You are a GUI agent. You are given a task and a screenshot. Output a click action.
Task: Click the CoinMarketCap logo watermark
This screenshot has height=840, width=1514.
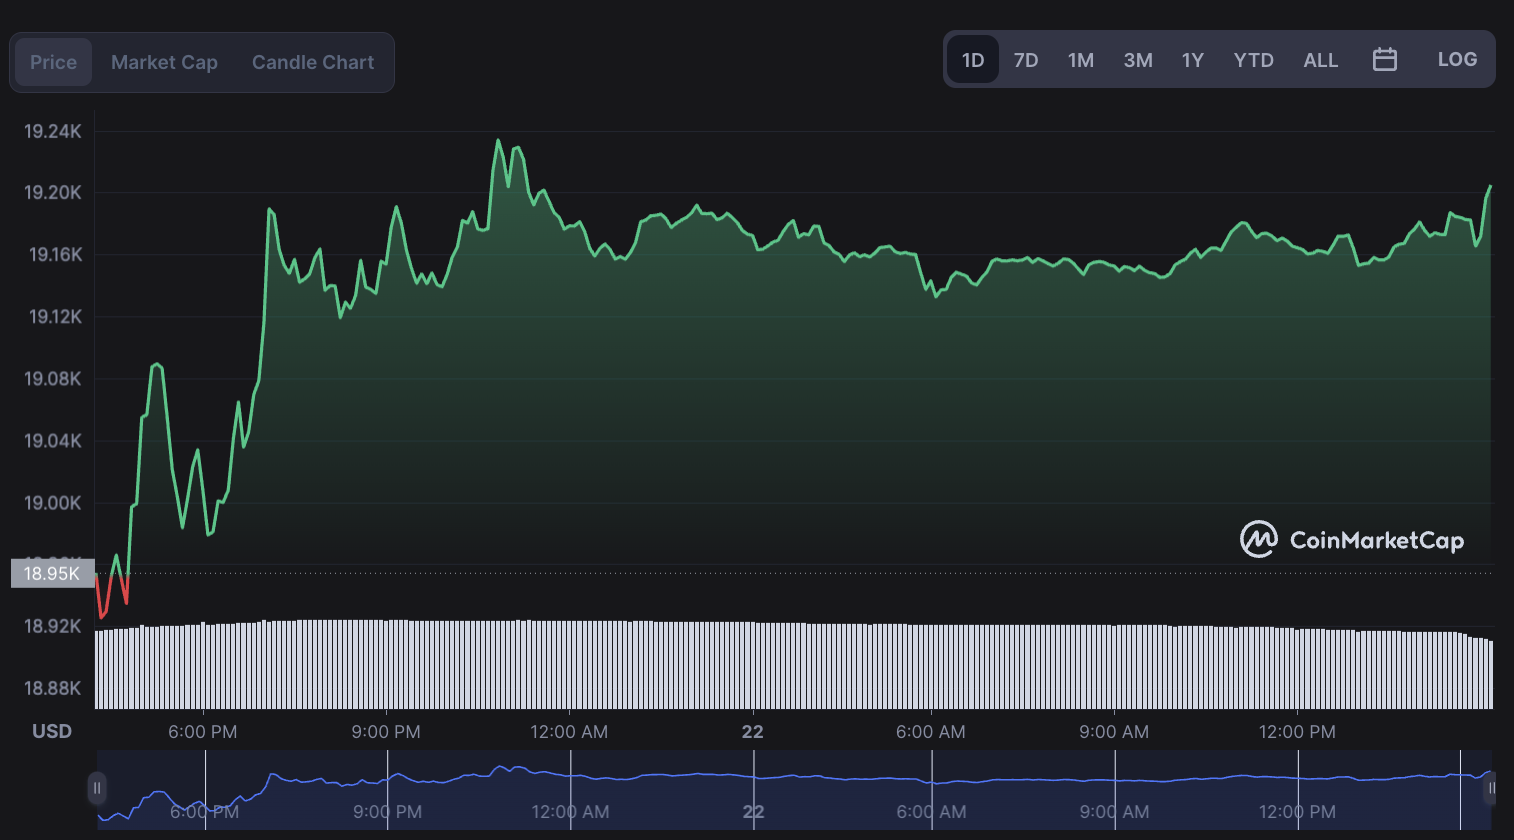1352,540
